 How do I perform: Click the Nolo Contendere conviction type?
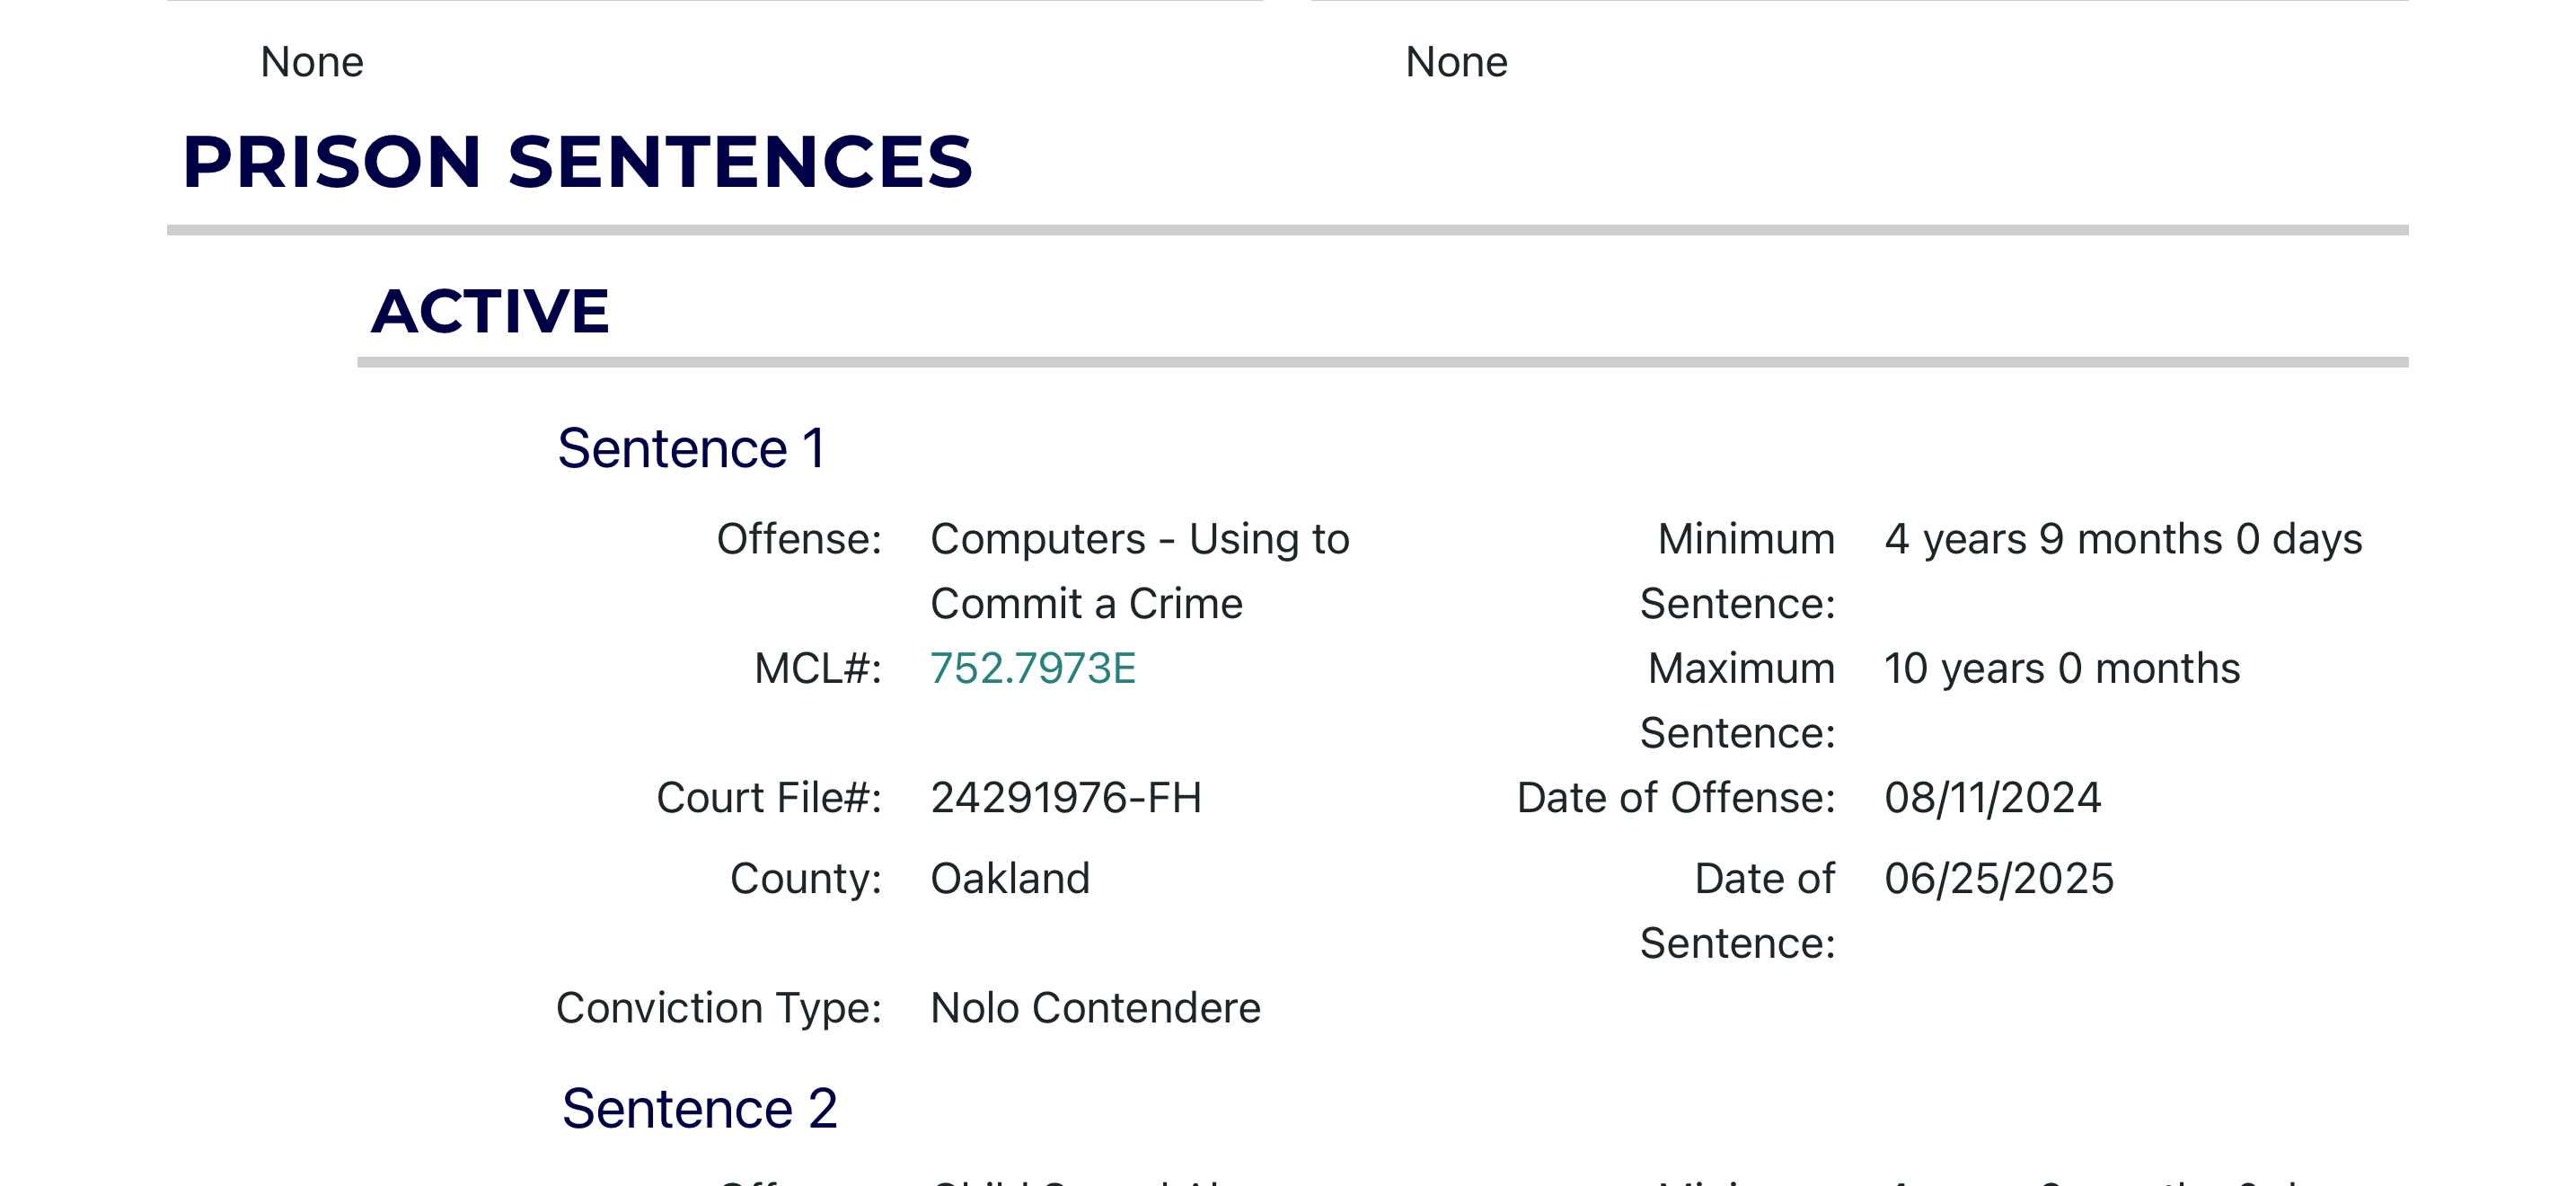point(1095,1008)
